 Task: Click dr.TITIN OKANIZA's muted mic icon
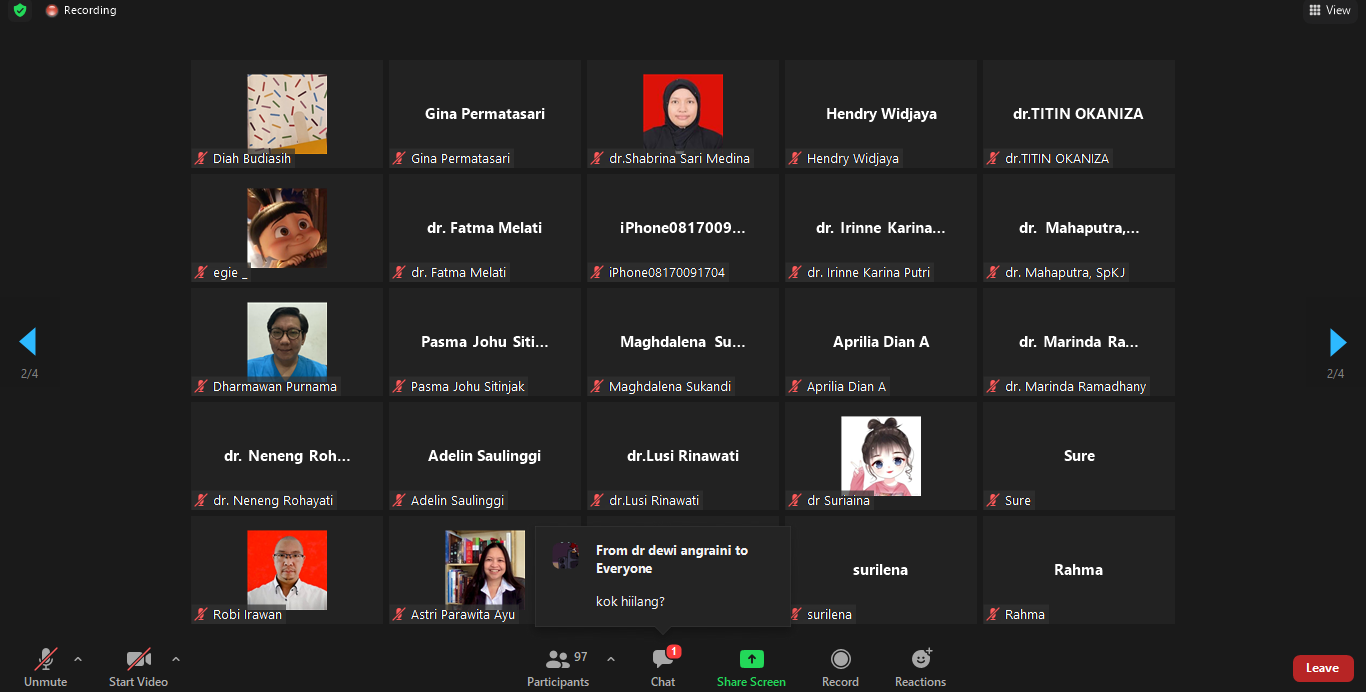click(994, 158)
